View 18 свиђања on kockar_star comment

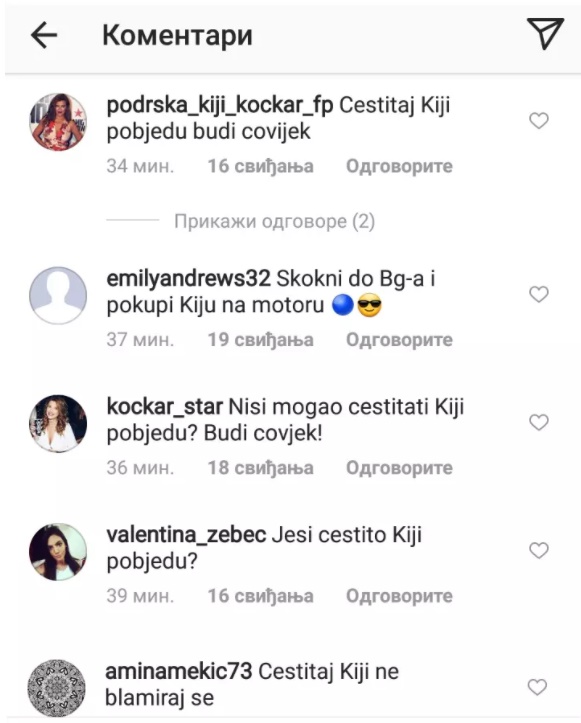261,468
